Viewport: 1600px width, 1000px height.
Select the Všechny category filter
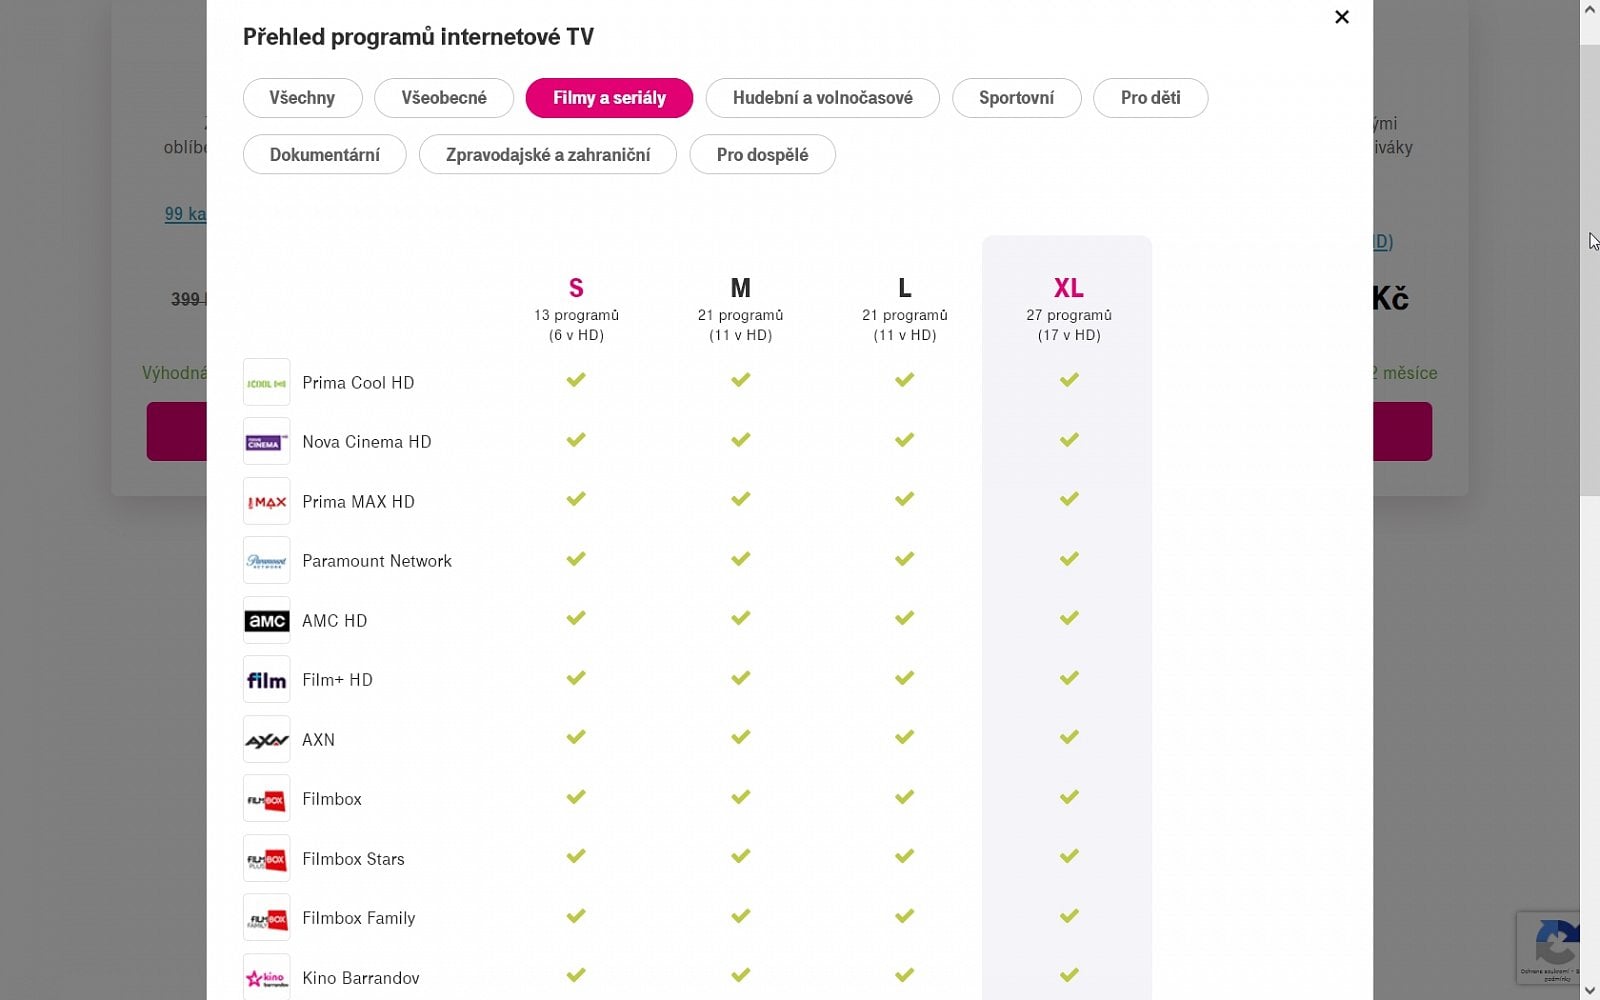[x=302, y=98]
